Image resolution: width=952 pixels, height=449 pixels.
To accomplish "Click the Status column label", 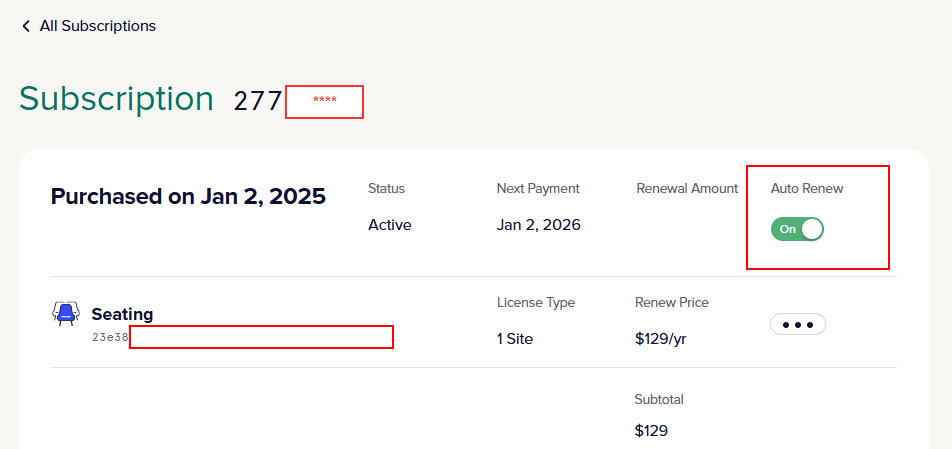I will 386,188.
